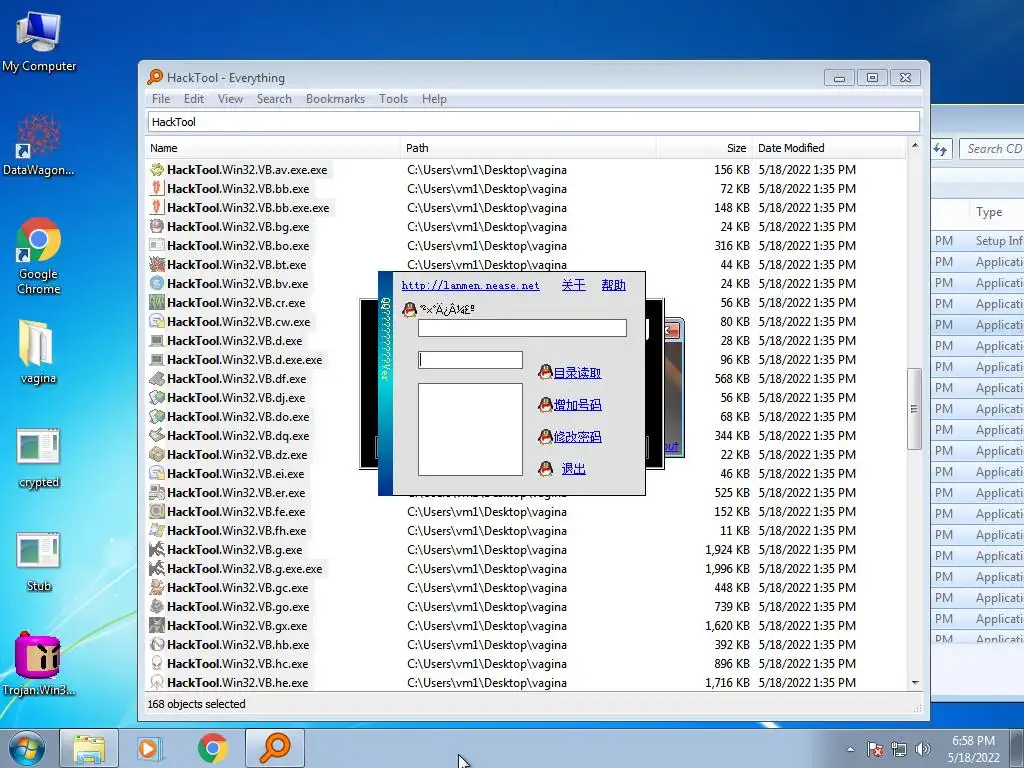
Task: Select HackTool.Win32.VB.he.exe file name
Action: tap(238, 682)
